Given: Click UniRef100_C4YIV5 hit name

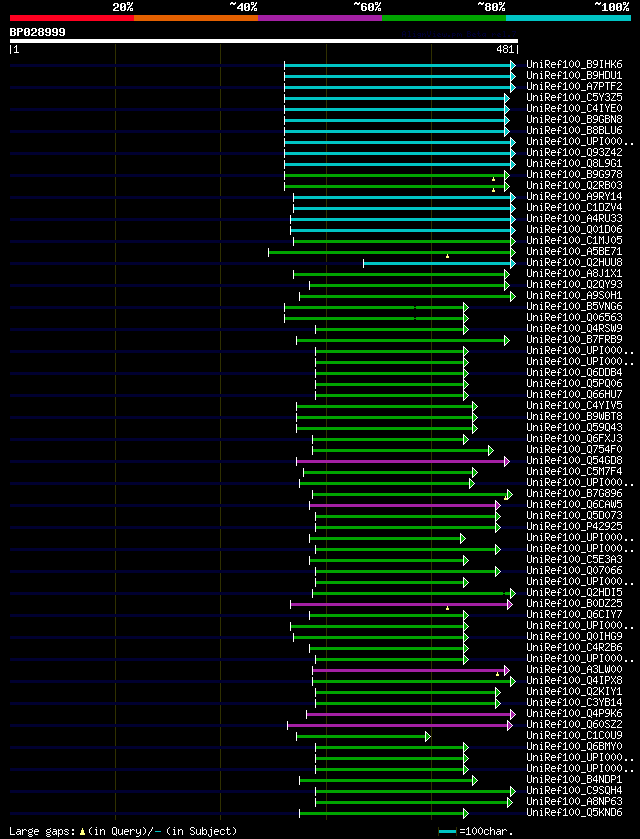Looking at the screenshot, I should 574,406.
